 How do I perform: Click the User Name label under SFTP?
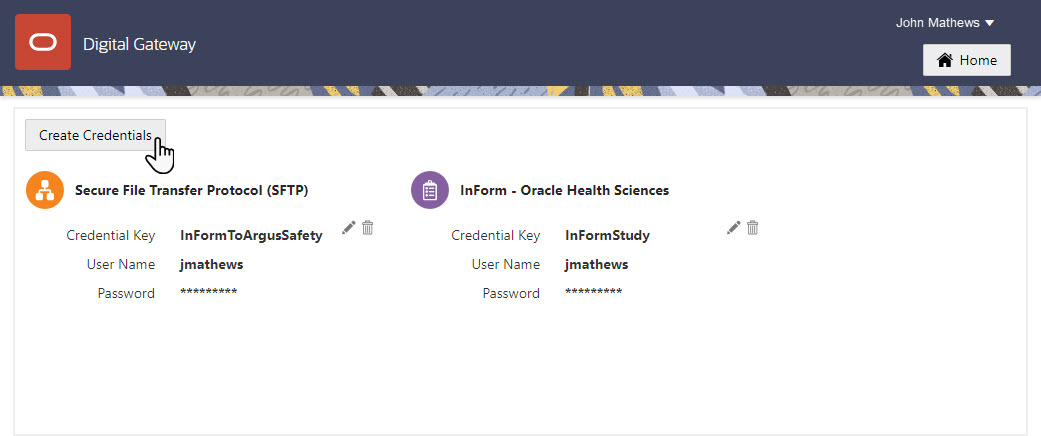(121, 265)
